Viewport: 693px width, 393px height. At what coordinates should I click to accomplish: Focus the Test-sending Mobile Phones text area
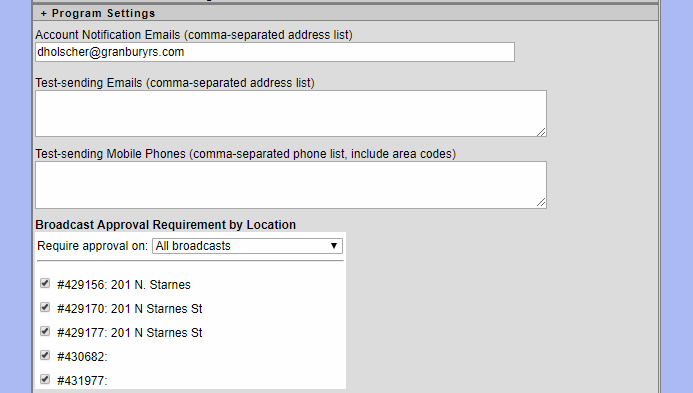click(x=291, y=185)
